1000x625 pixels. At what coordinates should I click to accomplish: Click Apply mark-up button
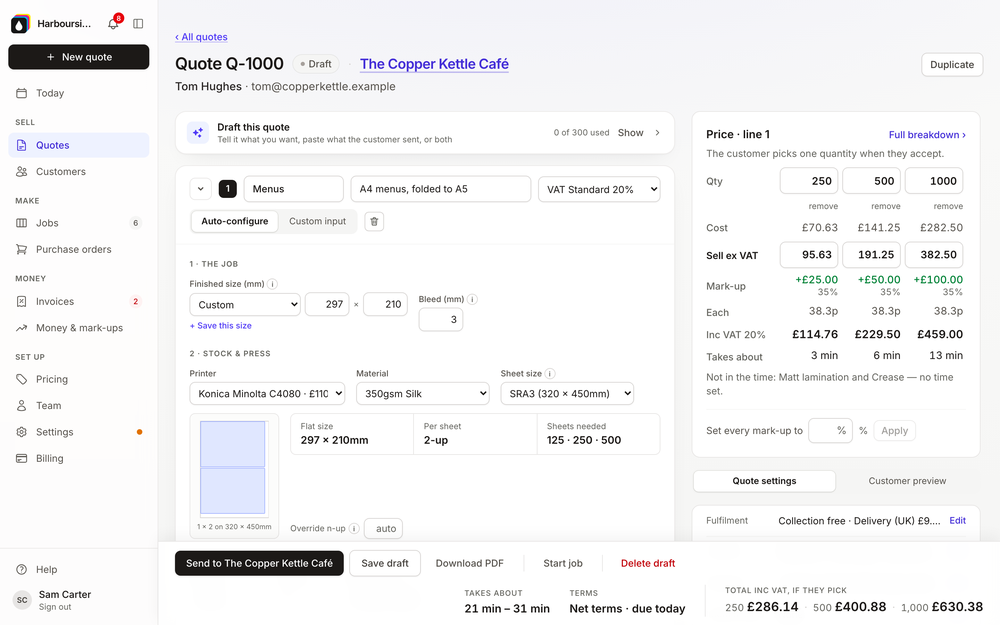[x=894, y=430]
